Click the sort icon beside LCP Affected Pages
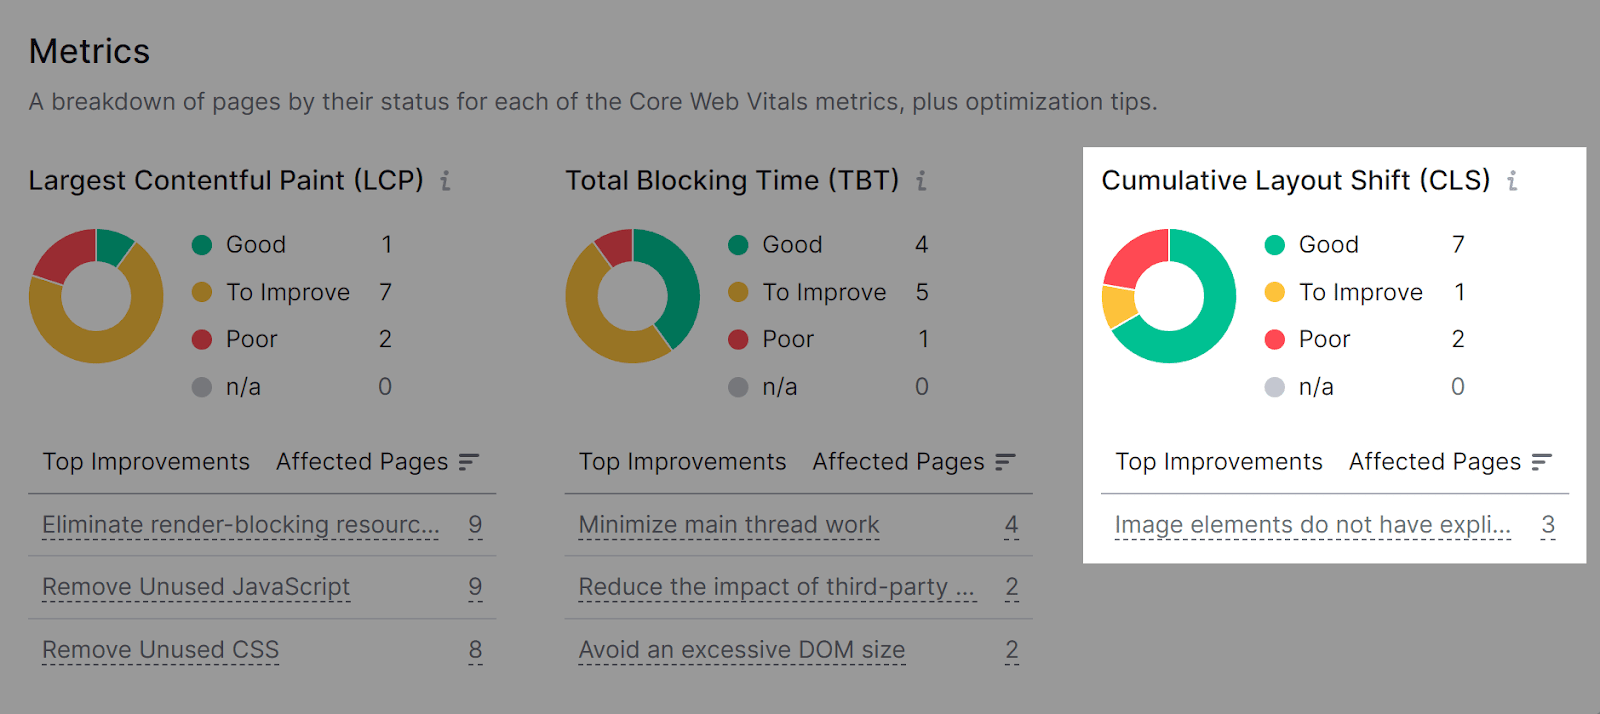 (470, 462)
